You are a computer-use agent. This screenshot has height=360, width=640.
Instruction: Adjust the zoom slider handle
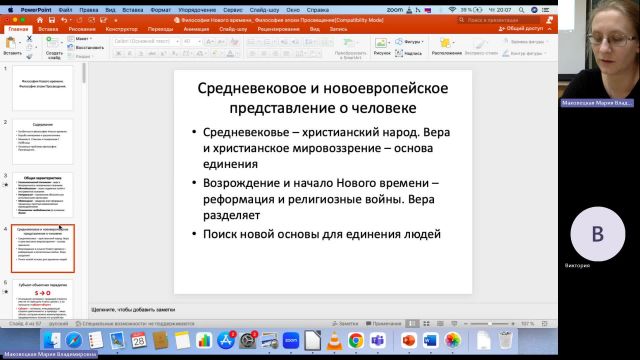point(489,324)
